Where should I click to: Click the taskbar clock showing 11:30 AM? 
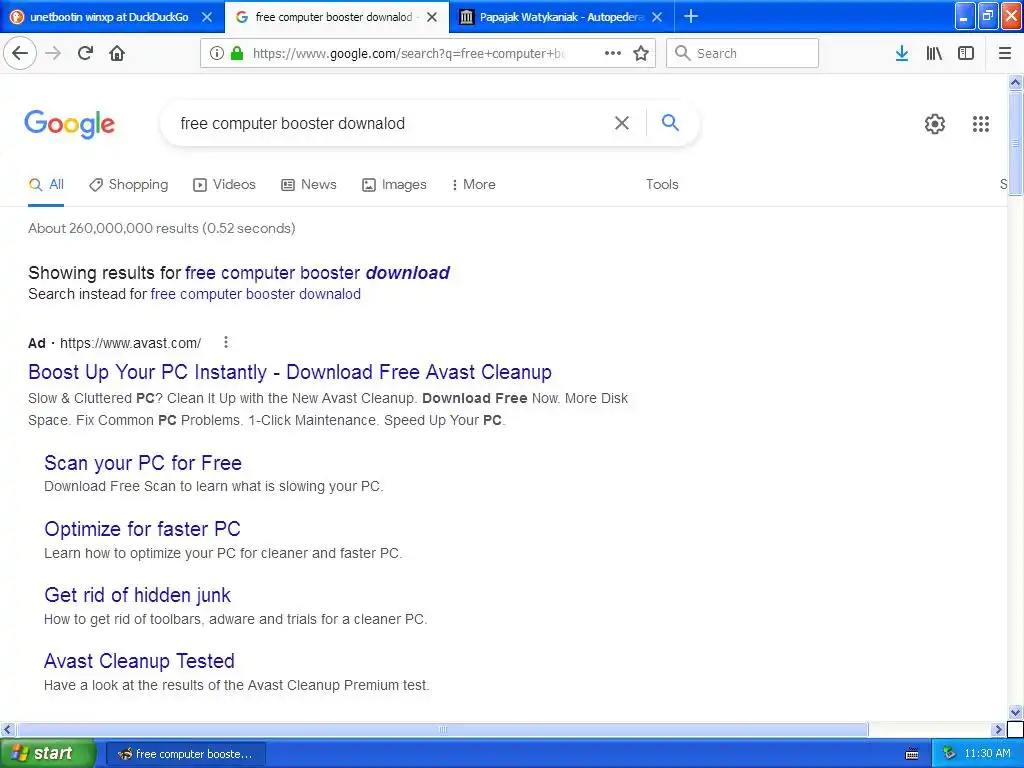tap(987, 753)
